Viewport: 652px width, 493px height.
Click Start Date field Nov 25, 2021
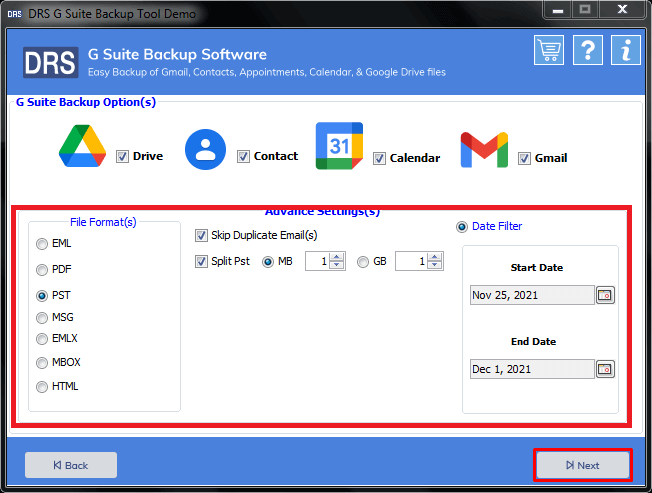pyautogui.click(x=532, y=295)
